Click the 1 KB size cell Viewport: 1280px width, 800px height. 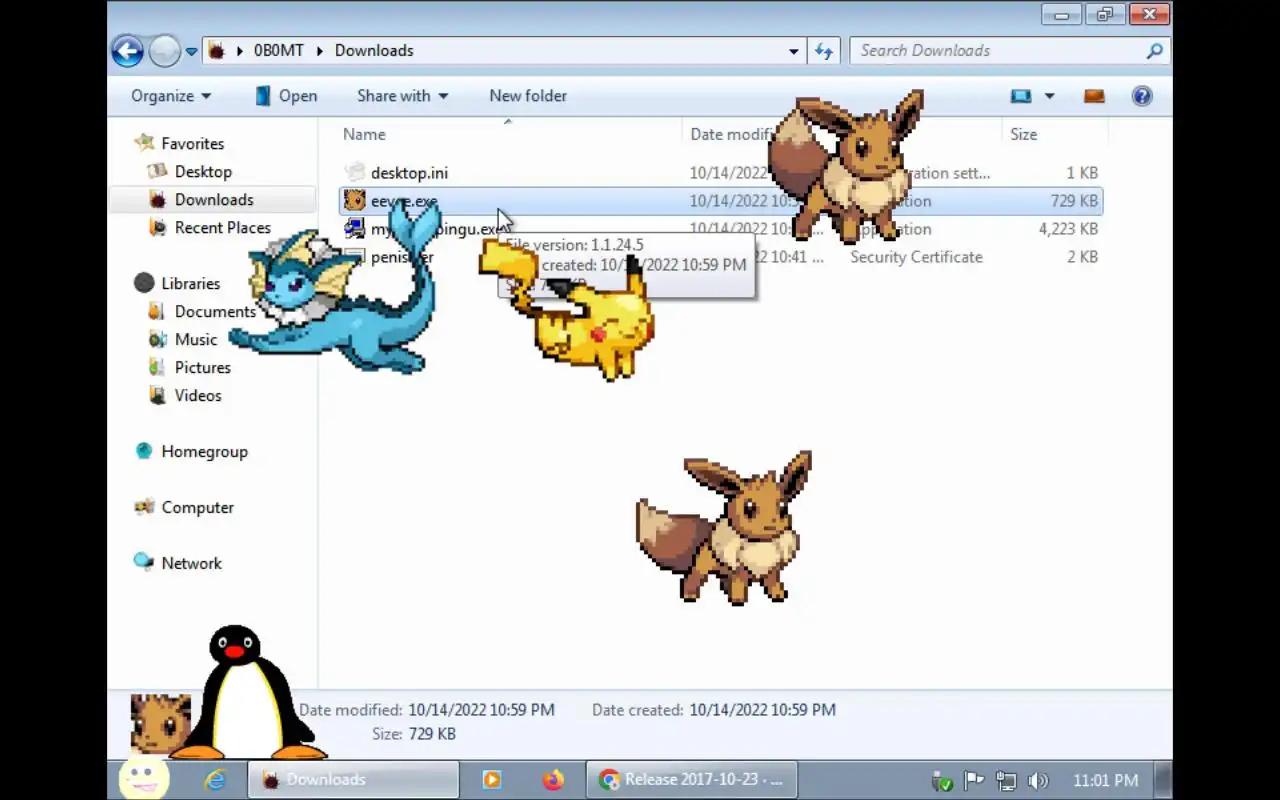click(x=1082, y=173)
